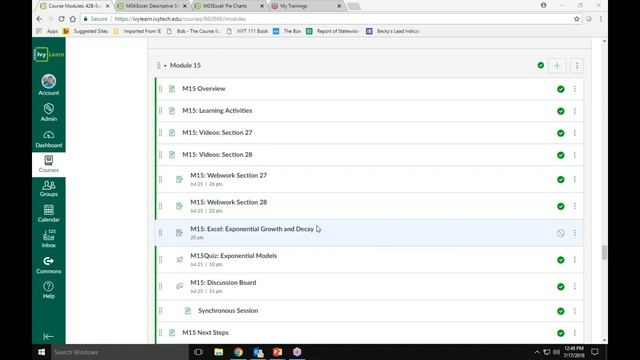Open M15: Learning Activities link
This screenshot has width=640, height=360.
tap(217, 111)
